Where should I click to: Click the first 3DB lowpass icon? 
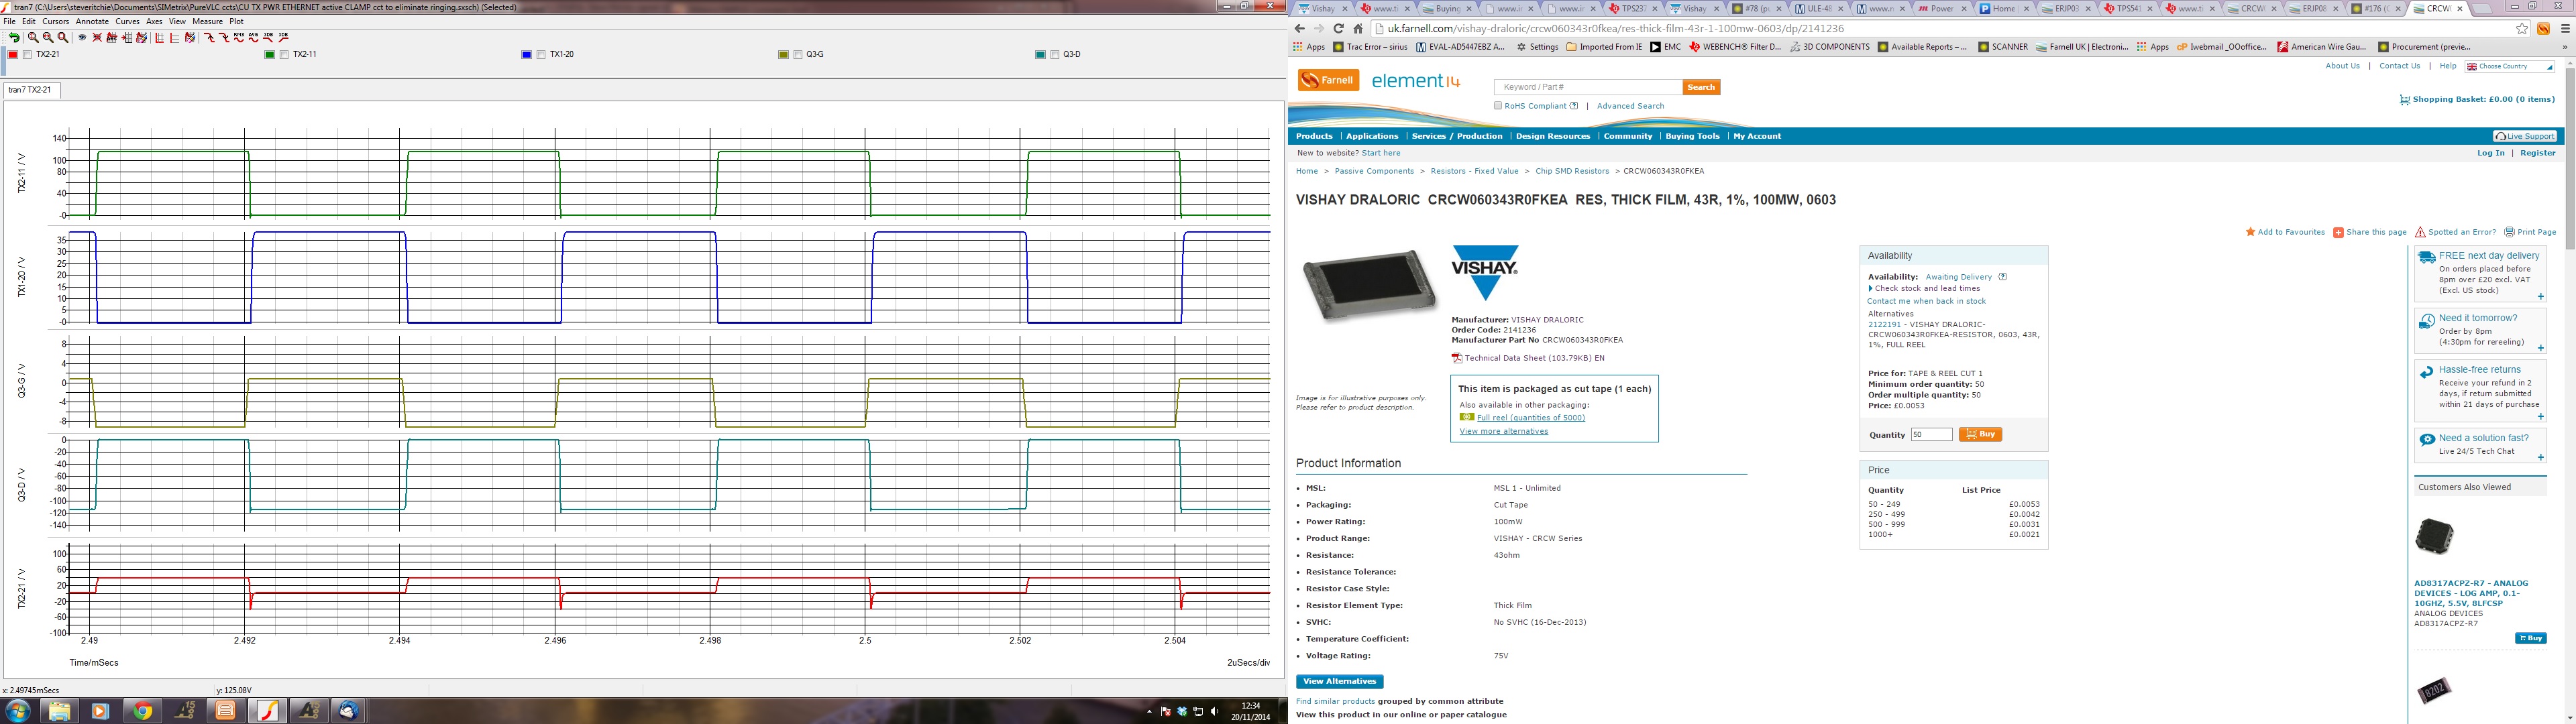pyautogui.click(x=268, y=38)
